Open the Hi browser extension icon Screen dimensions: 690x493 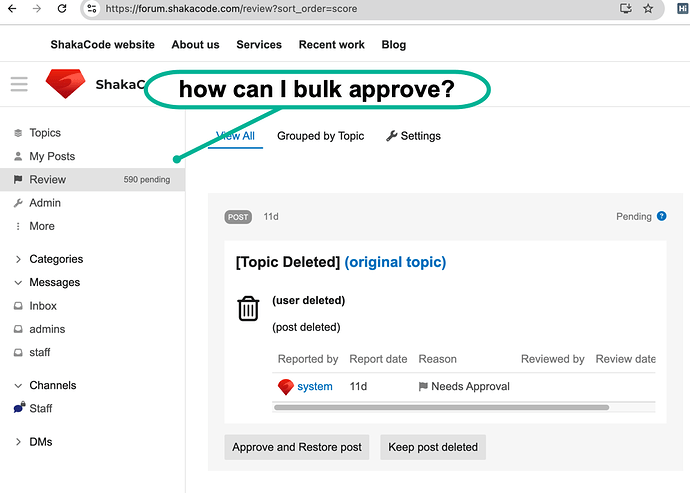click(x=683, y=8)
